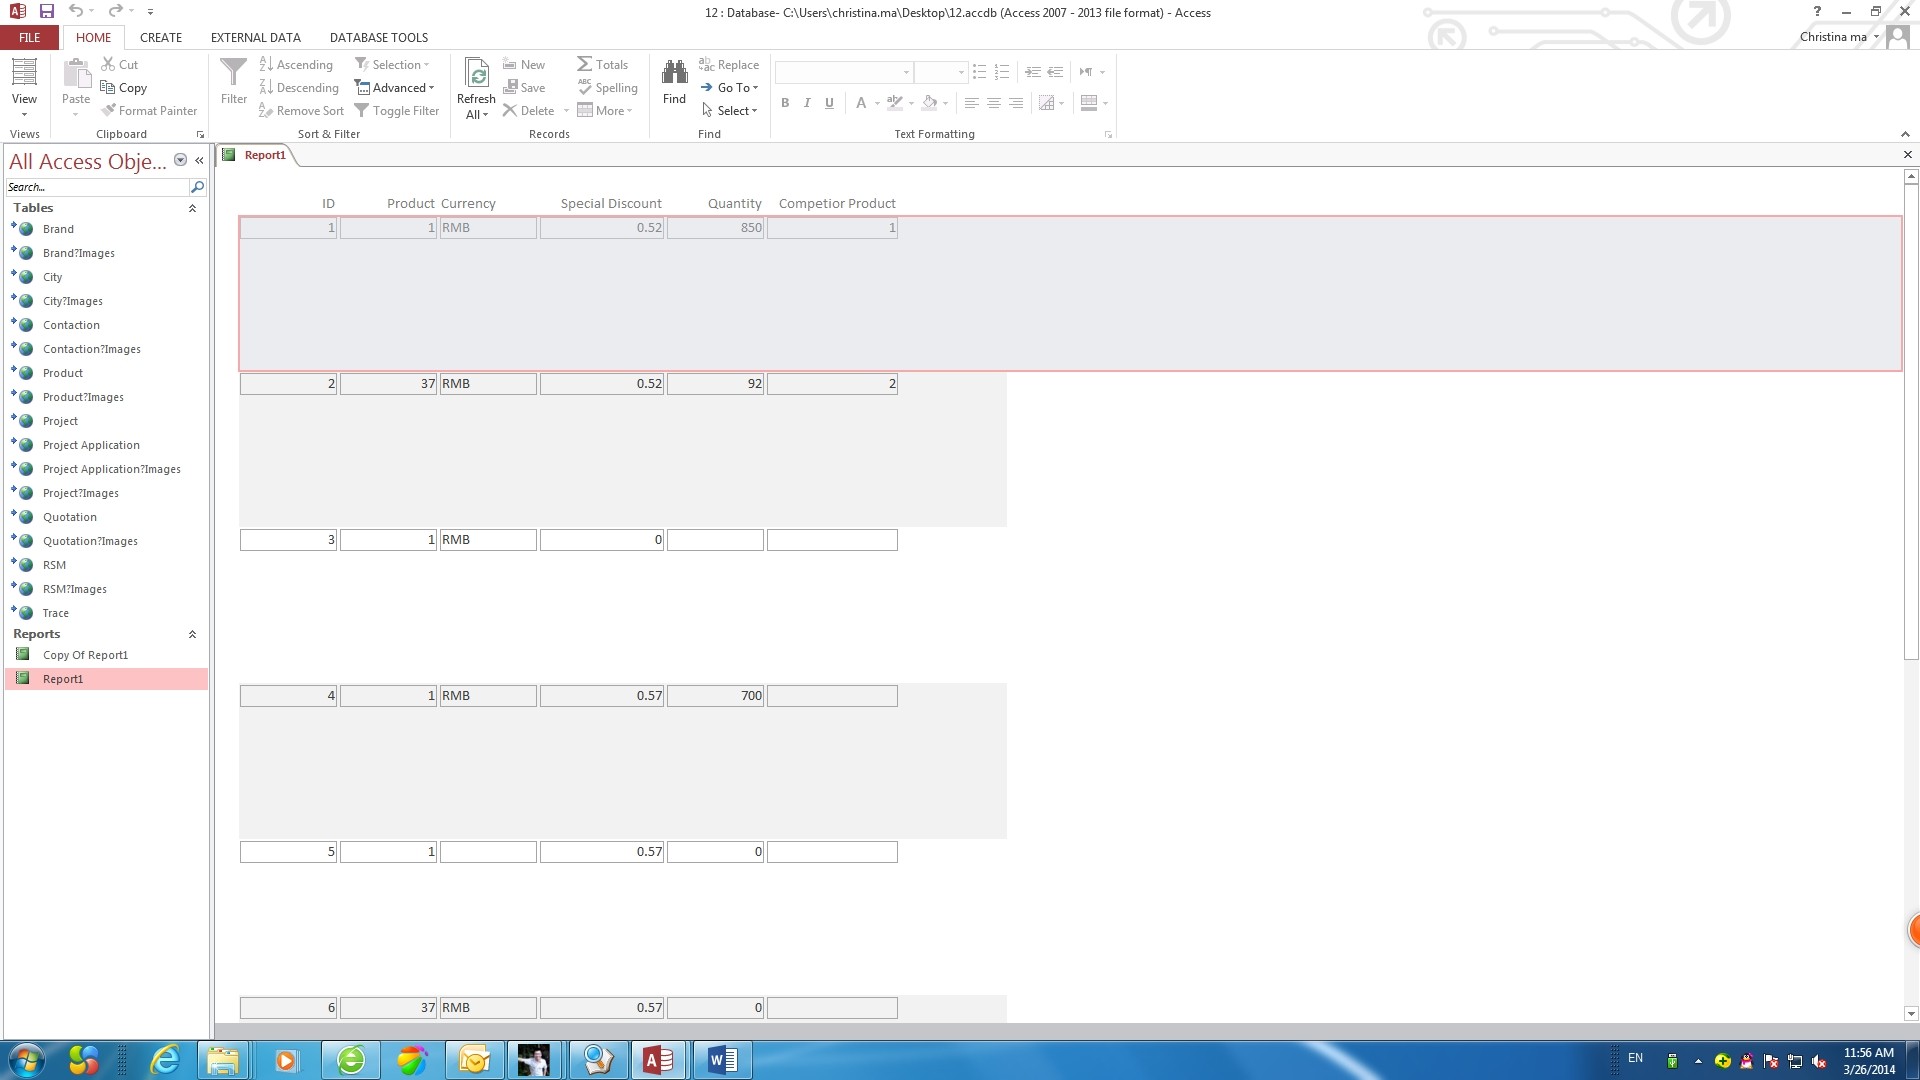Click New record
1920x1080 pixels.
click(x=524, y=64)
